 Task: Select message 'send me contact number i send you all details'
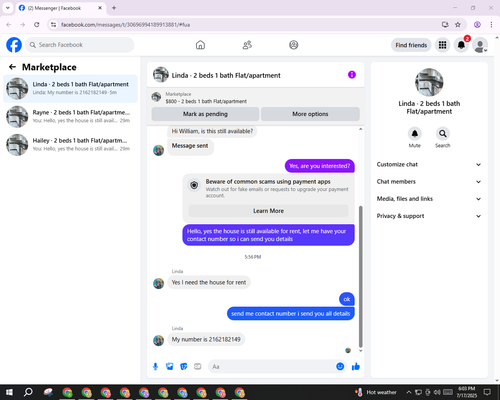[x=291, y=314]
